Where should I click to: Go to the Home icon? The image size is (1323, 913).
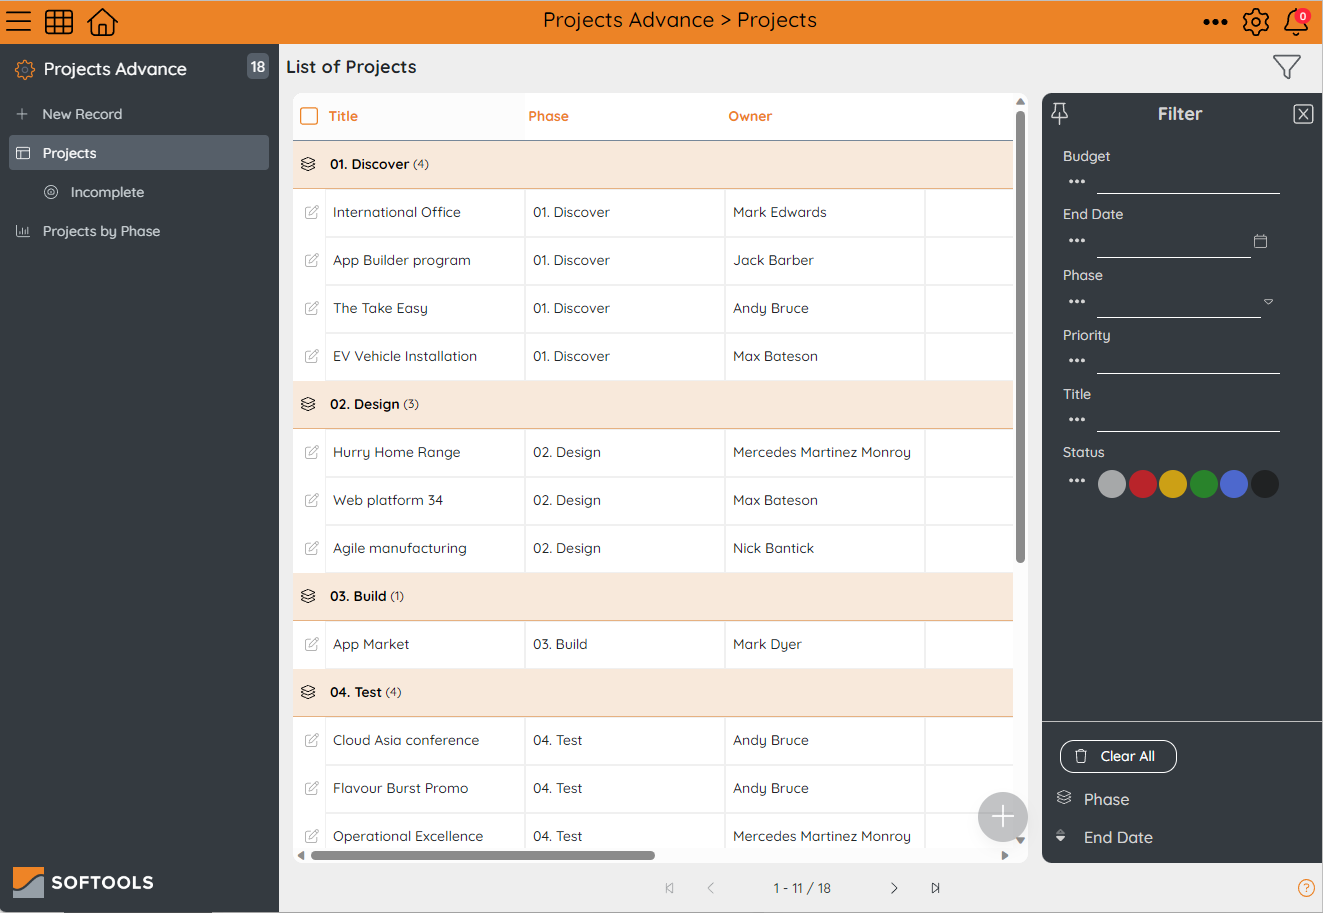point(102,21)
